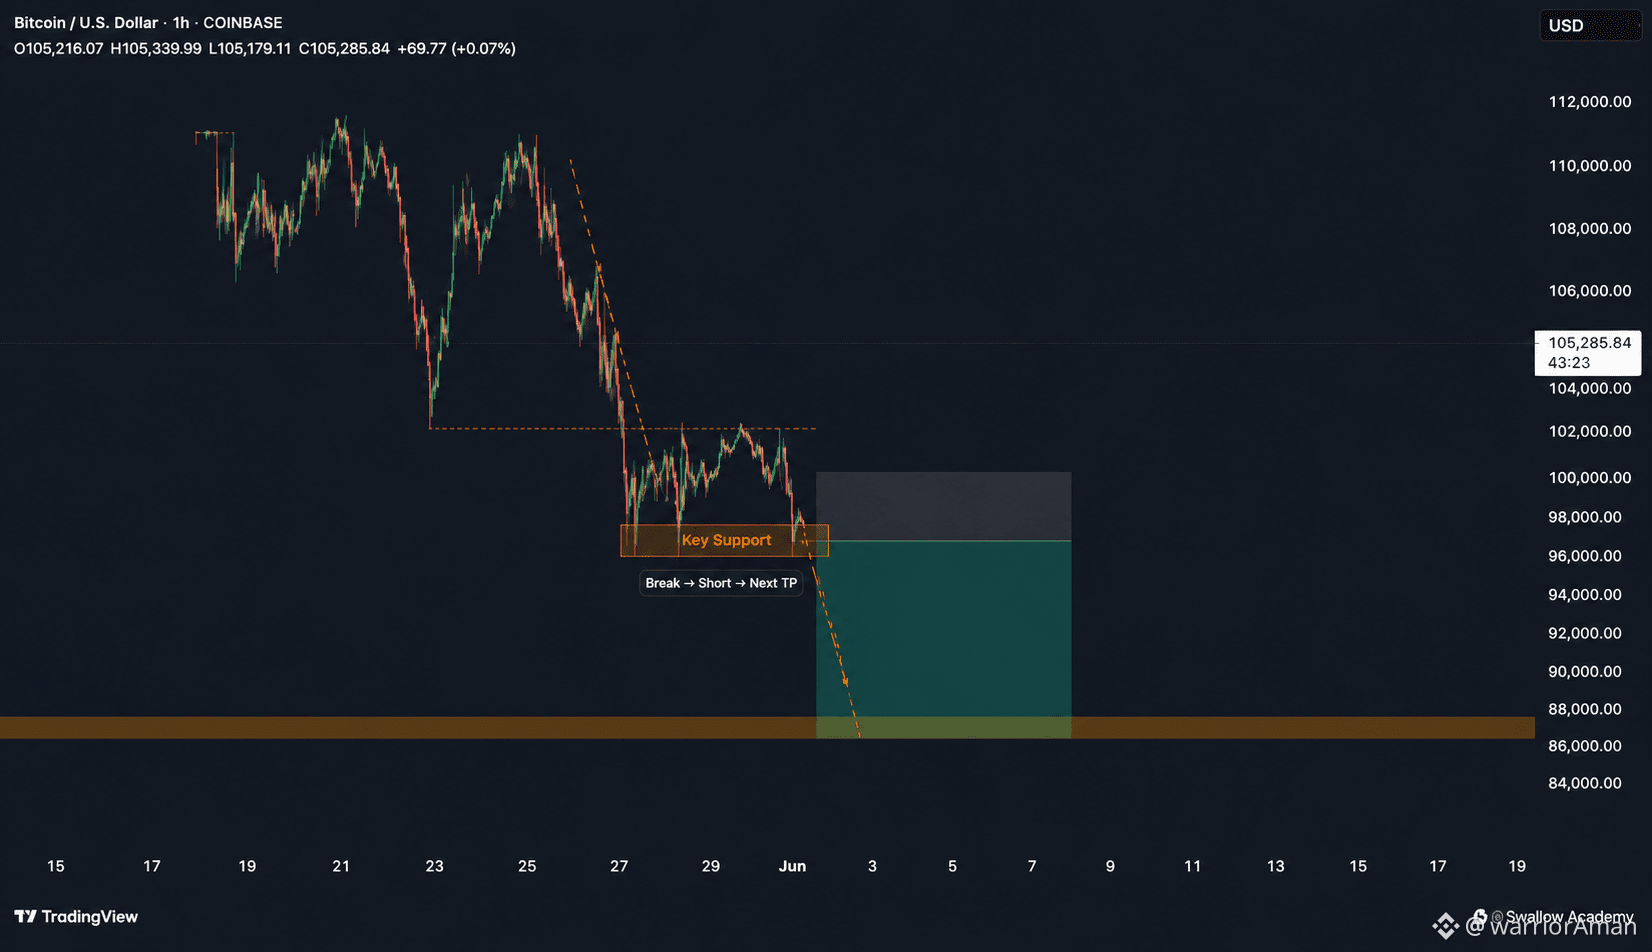Click the 86,000.00 price axis label

point(1585,746)
